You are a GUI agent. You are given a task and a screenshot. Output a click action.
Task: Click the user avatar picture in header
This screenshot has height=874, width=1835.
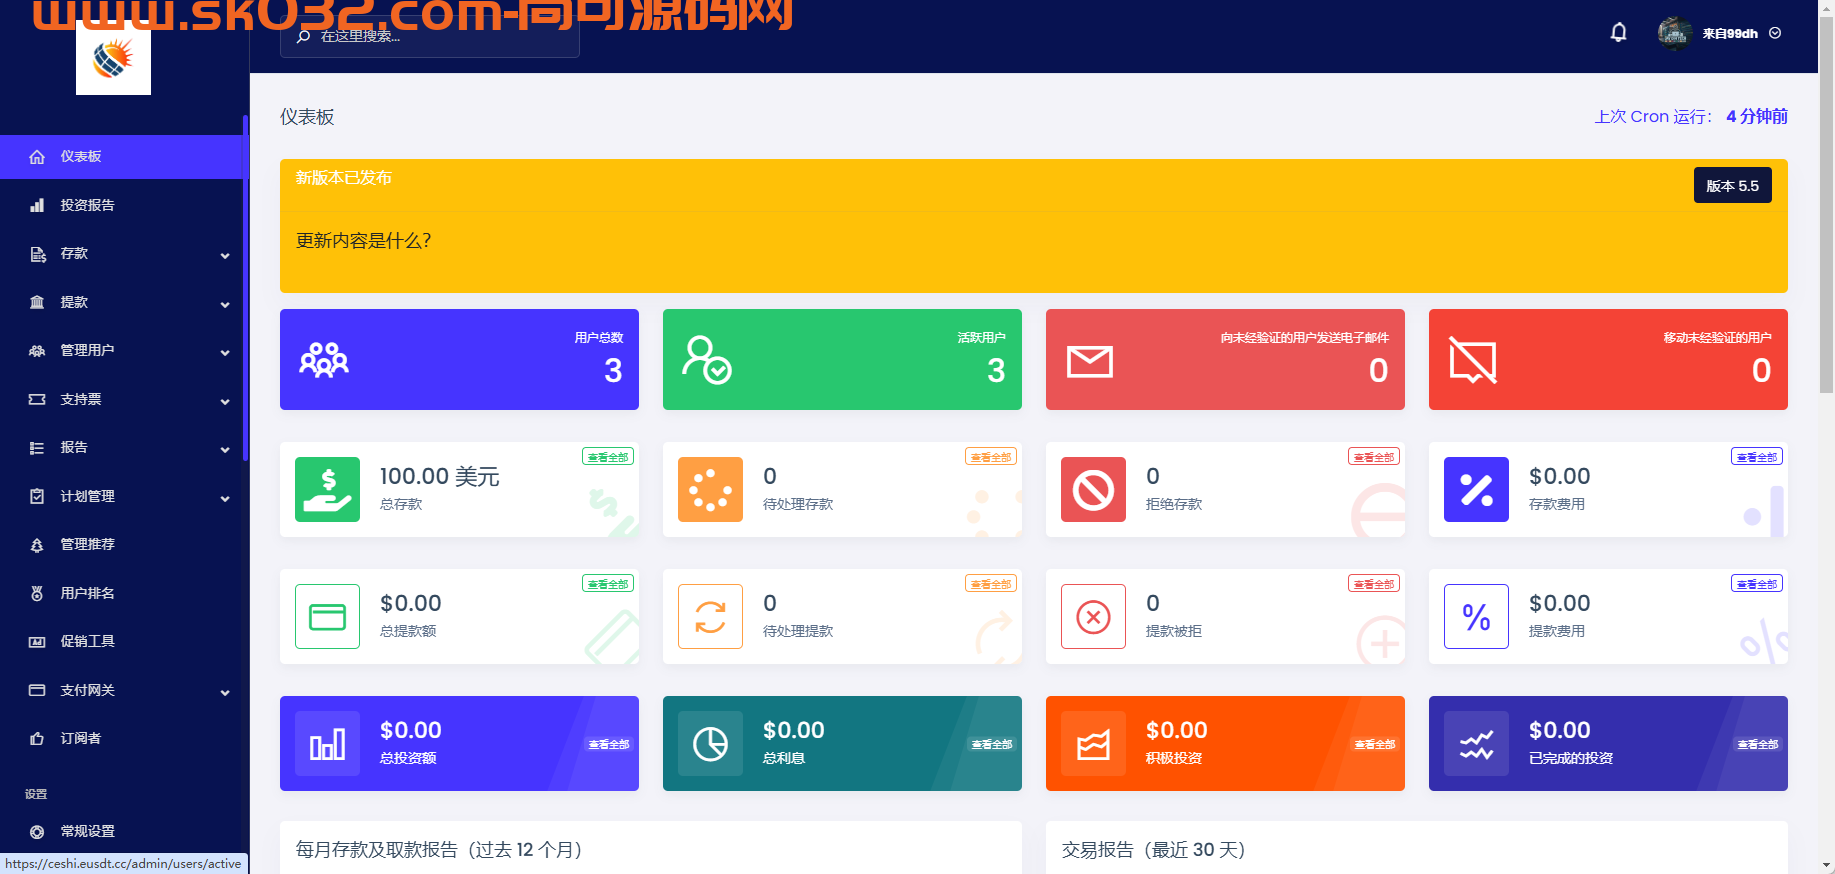pos(1674,33)
